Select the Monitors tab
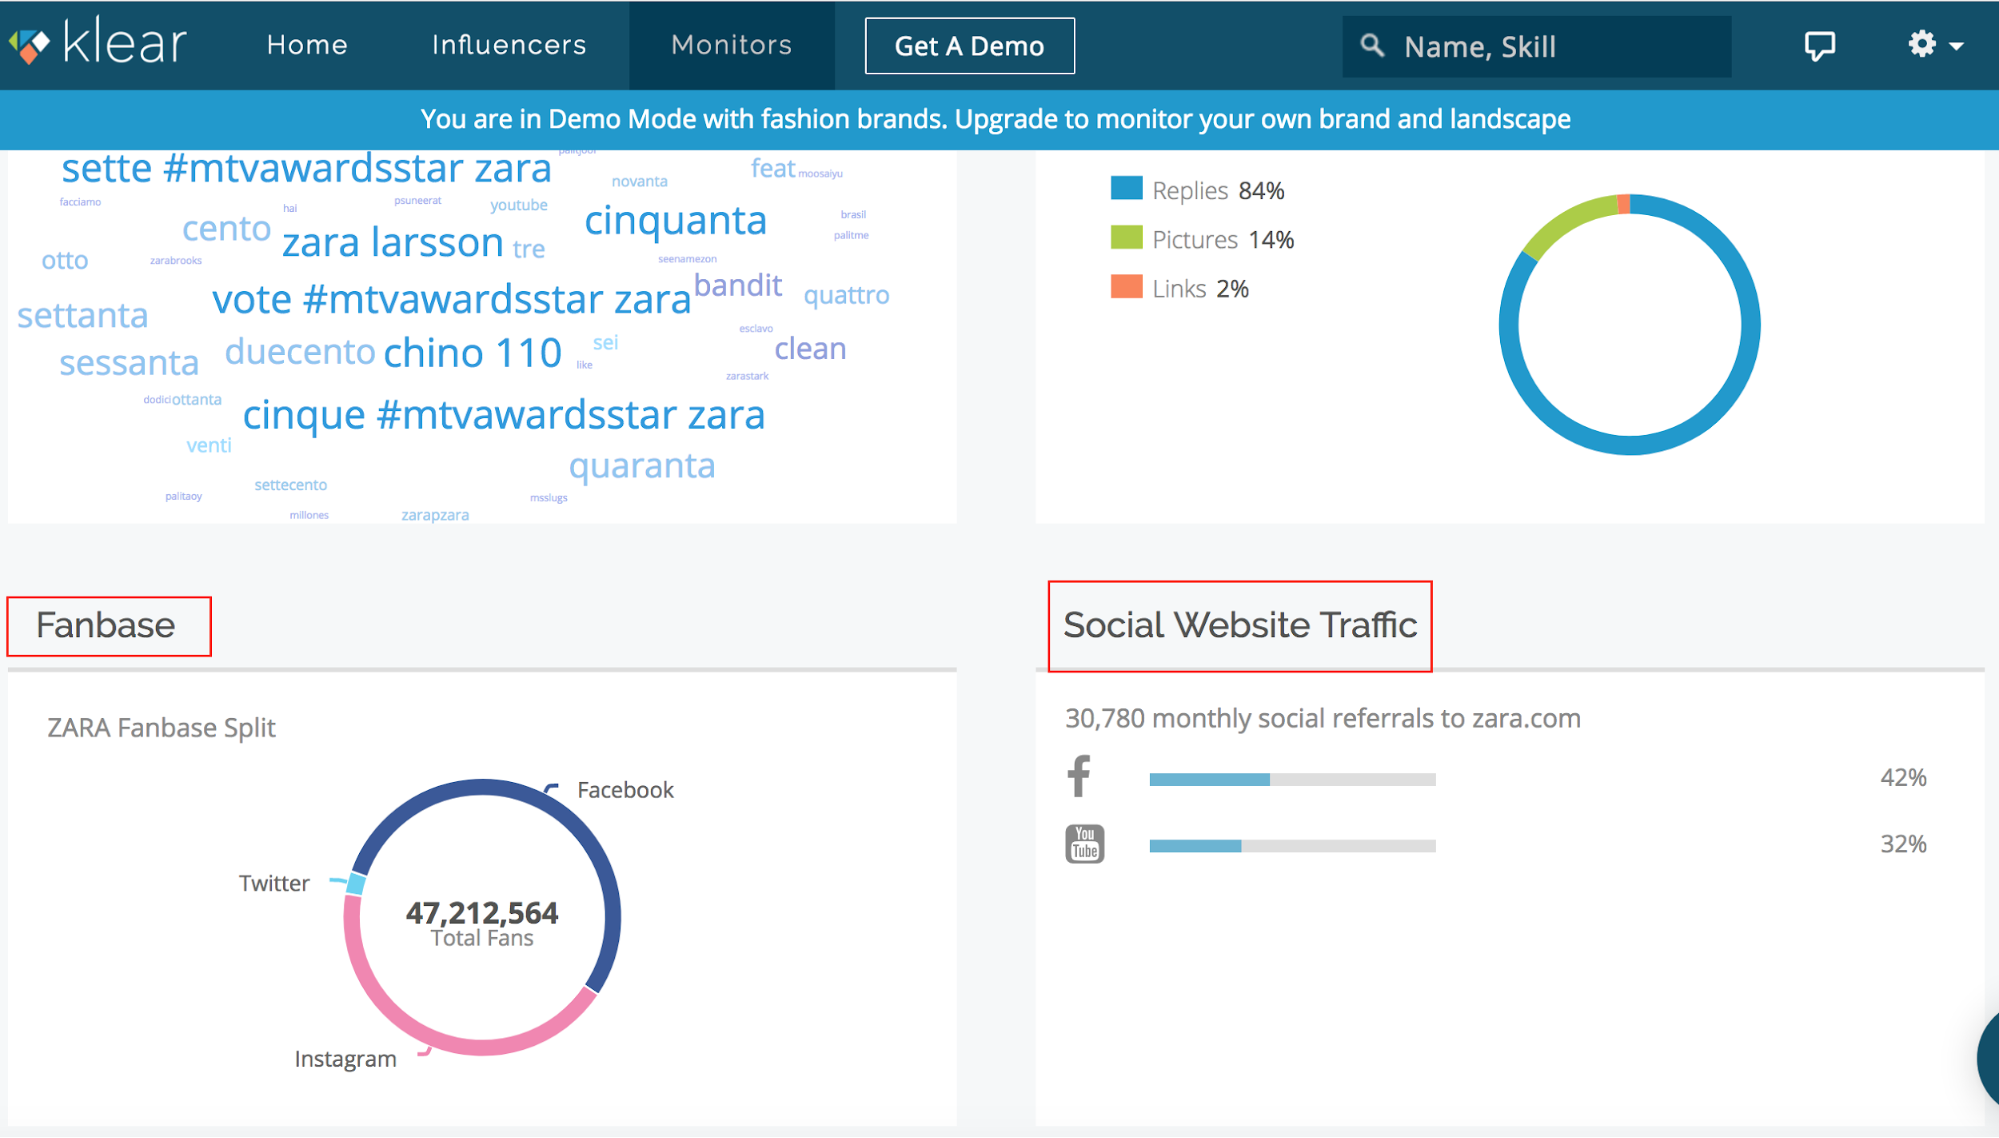The width and height of the screenshot is (1999, 1138). pos(731,45)
